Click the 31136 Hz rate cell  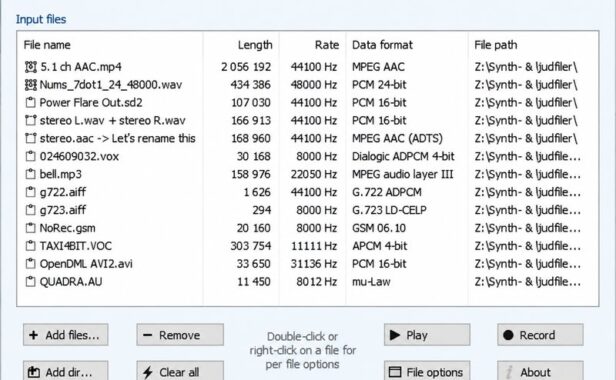tap(314, 264)
